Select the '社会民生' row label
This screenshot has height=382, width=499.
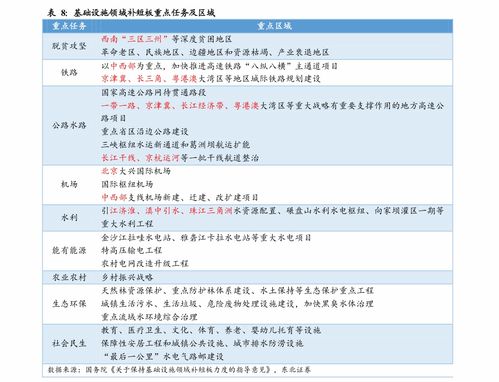[x=69, y=343]
